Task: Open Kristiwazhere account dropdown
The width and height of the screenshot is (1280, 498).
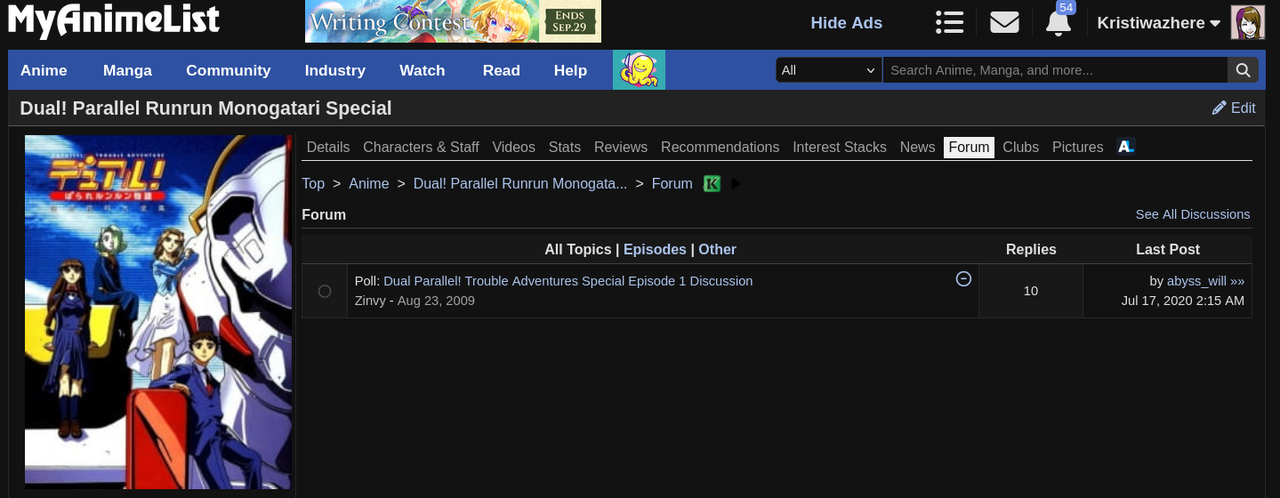Action: [1158, 22]
